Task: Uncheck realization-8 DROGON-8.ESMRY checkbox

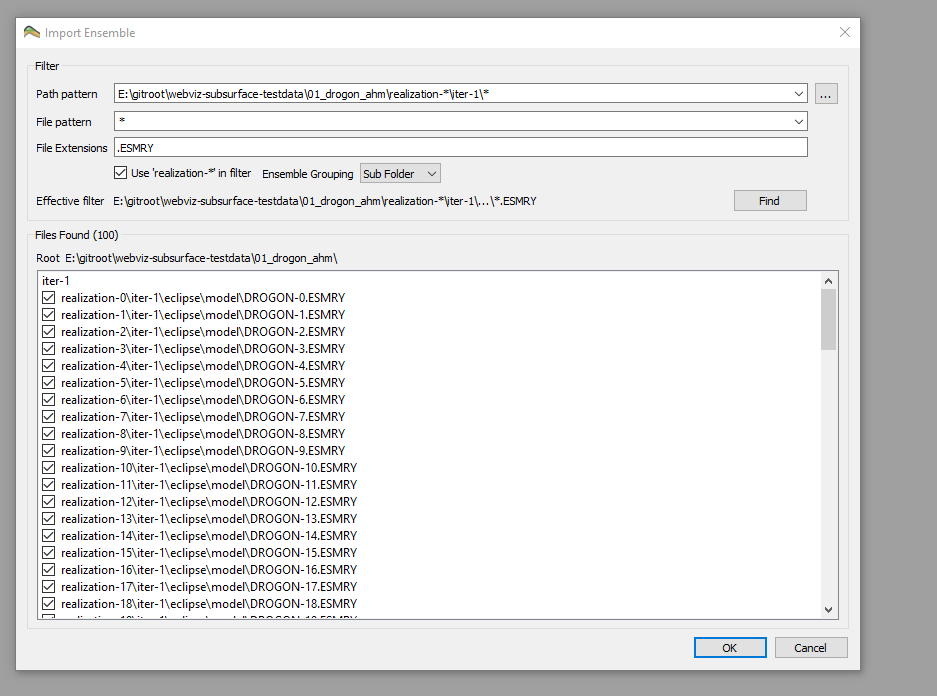Action: pyautogui.click(x=49, y=434)
